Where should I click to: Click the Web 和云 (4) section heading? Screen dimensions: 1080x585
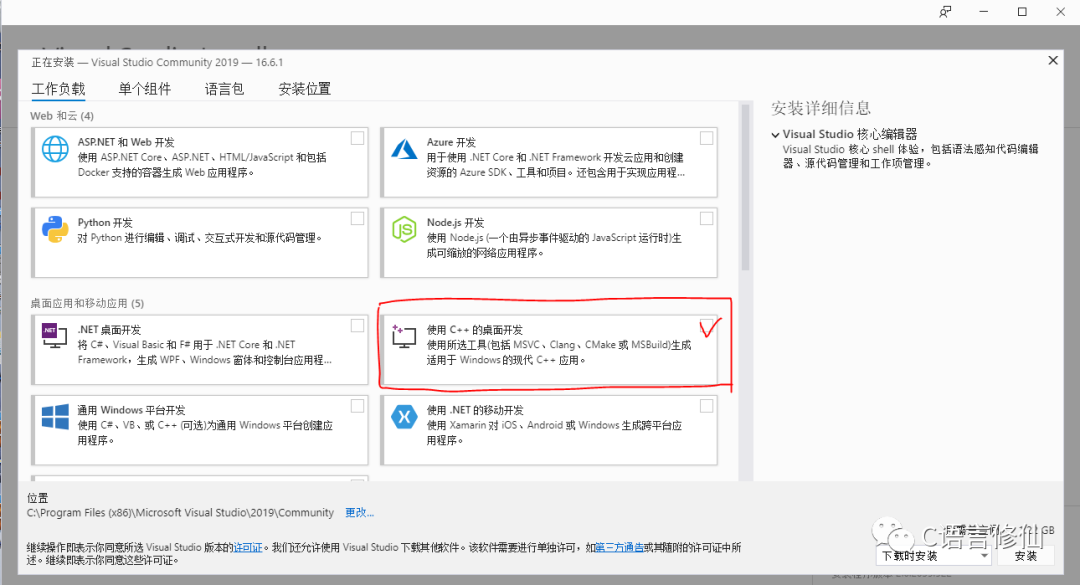pyautogui.click(x=62, y=116)
